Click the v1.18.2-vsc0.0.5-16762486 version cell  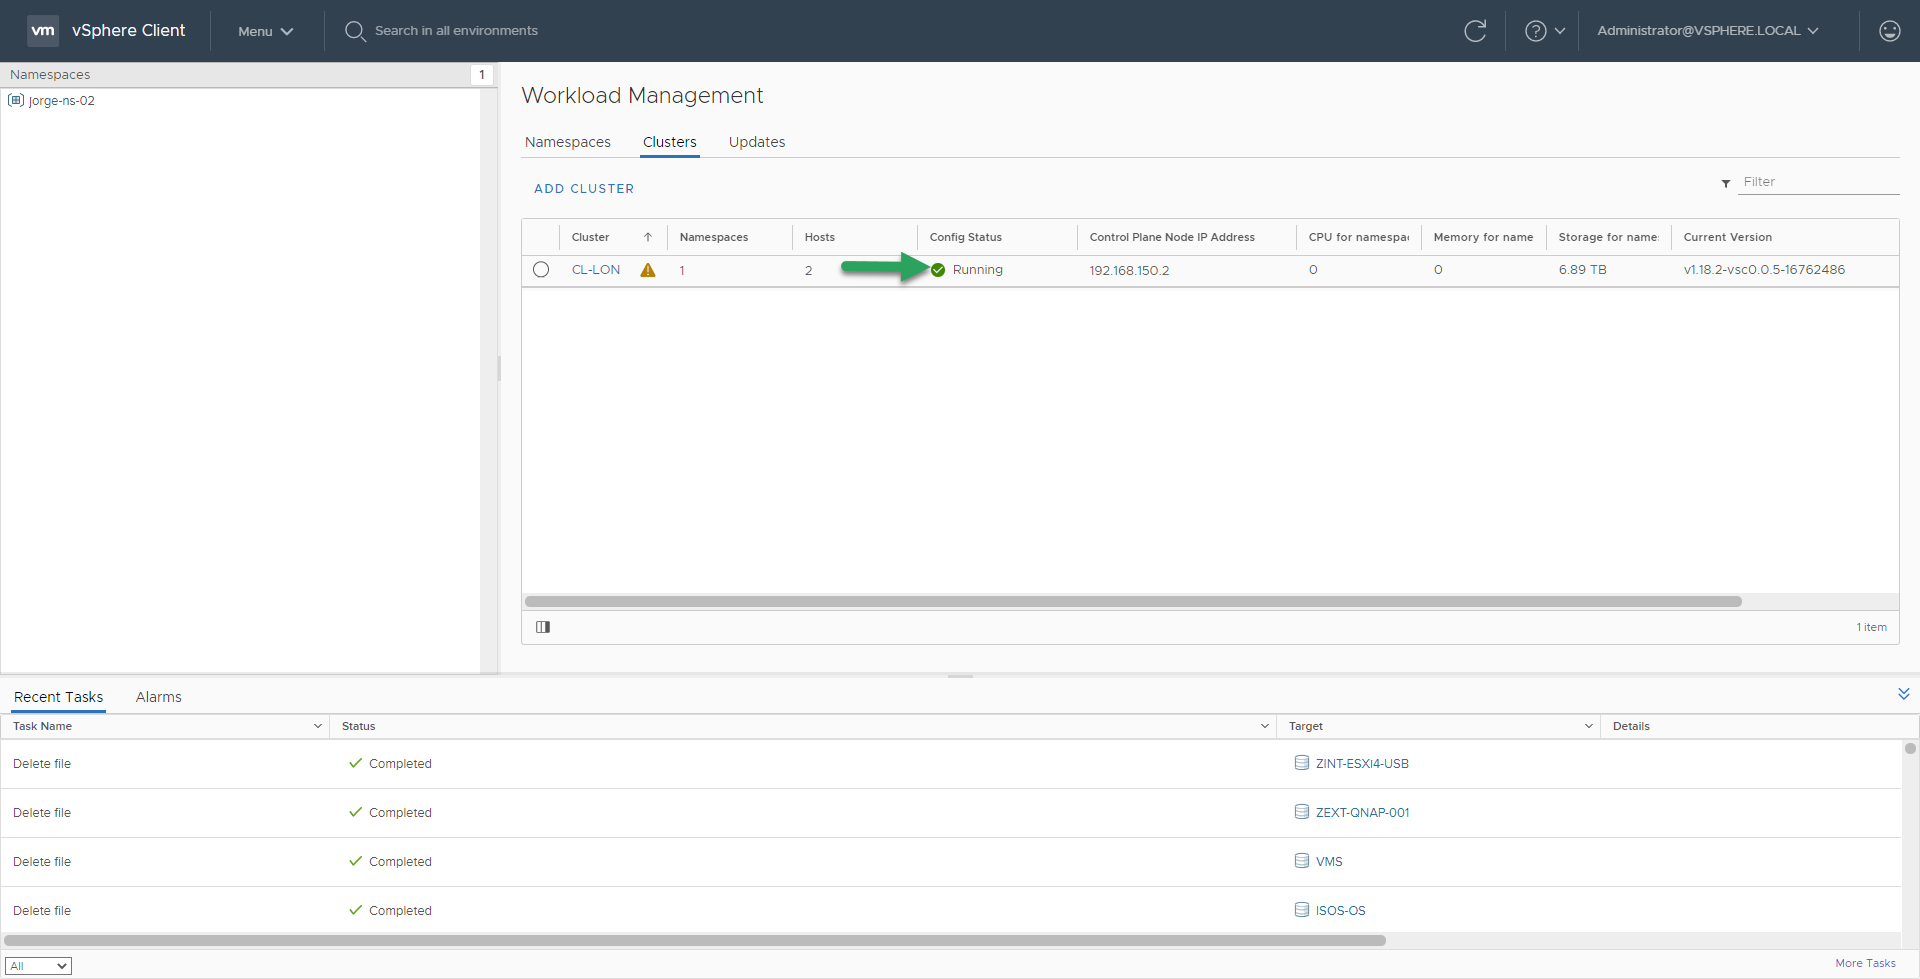(x=1765, y=270)
